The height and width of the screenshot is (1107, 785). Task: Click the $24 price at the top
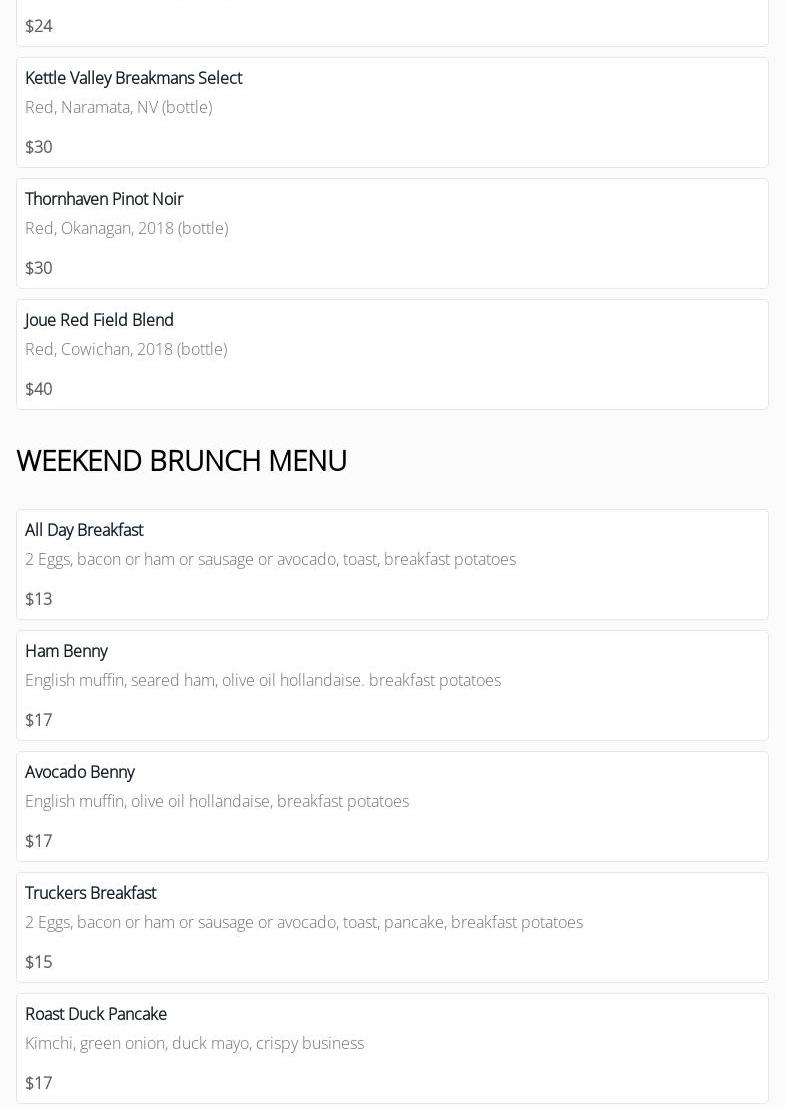click(39, 26)
